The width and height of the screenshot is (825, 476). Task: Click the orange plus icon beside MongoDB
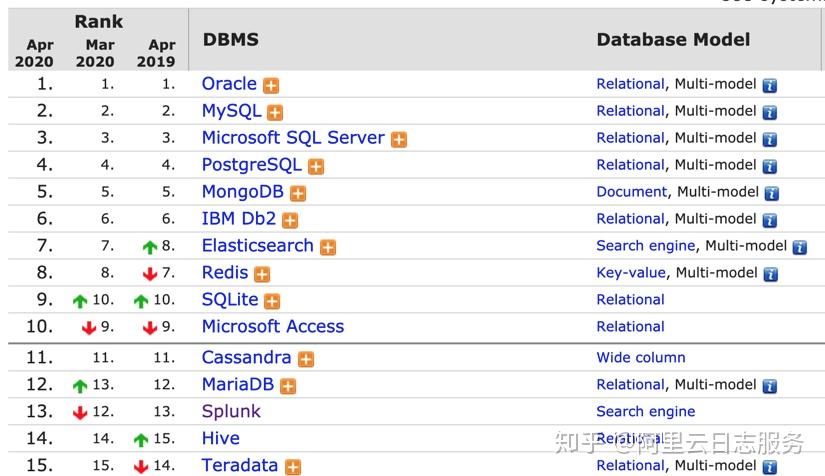[298, 194]
